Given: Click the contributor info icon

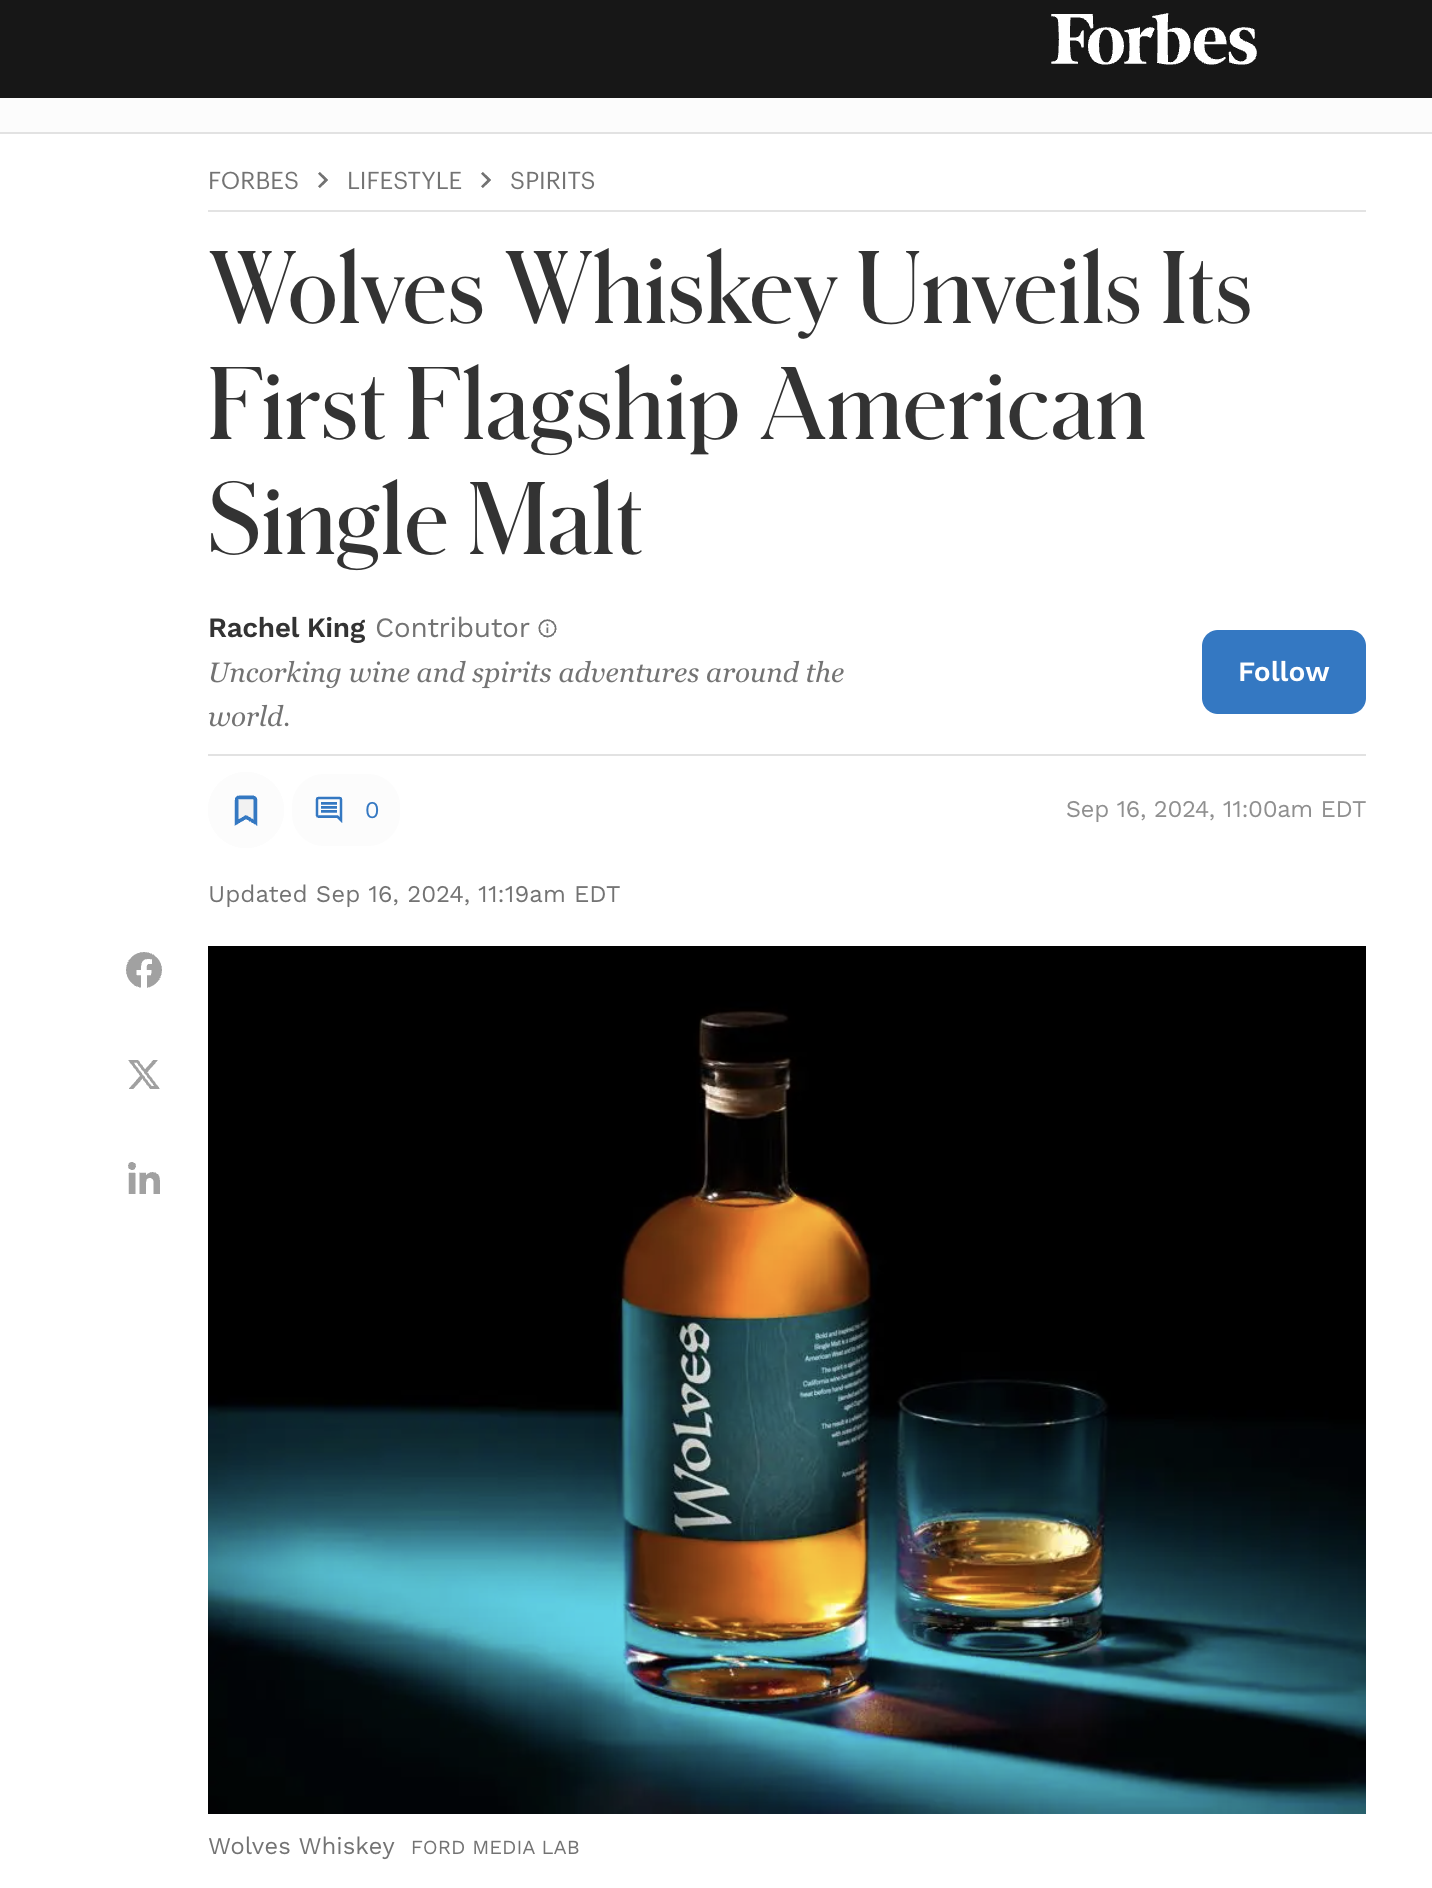Looking at the screenshot, I should click(x=547, y=628).
